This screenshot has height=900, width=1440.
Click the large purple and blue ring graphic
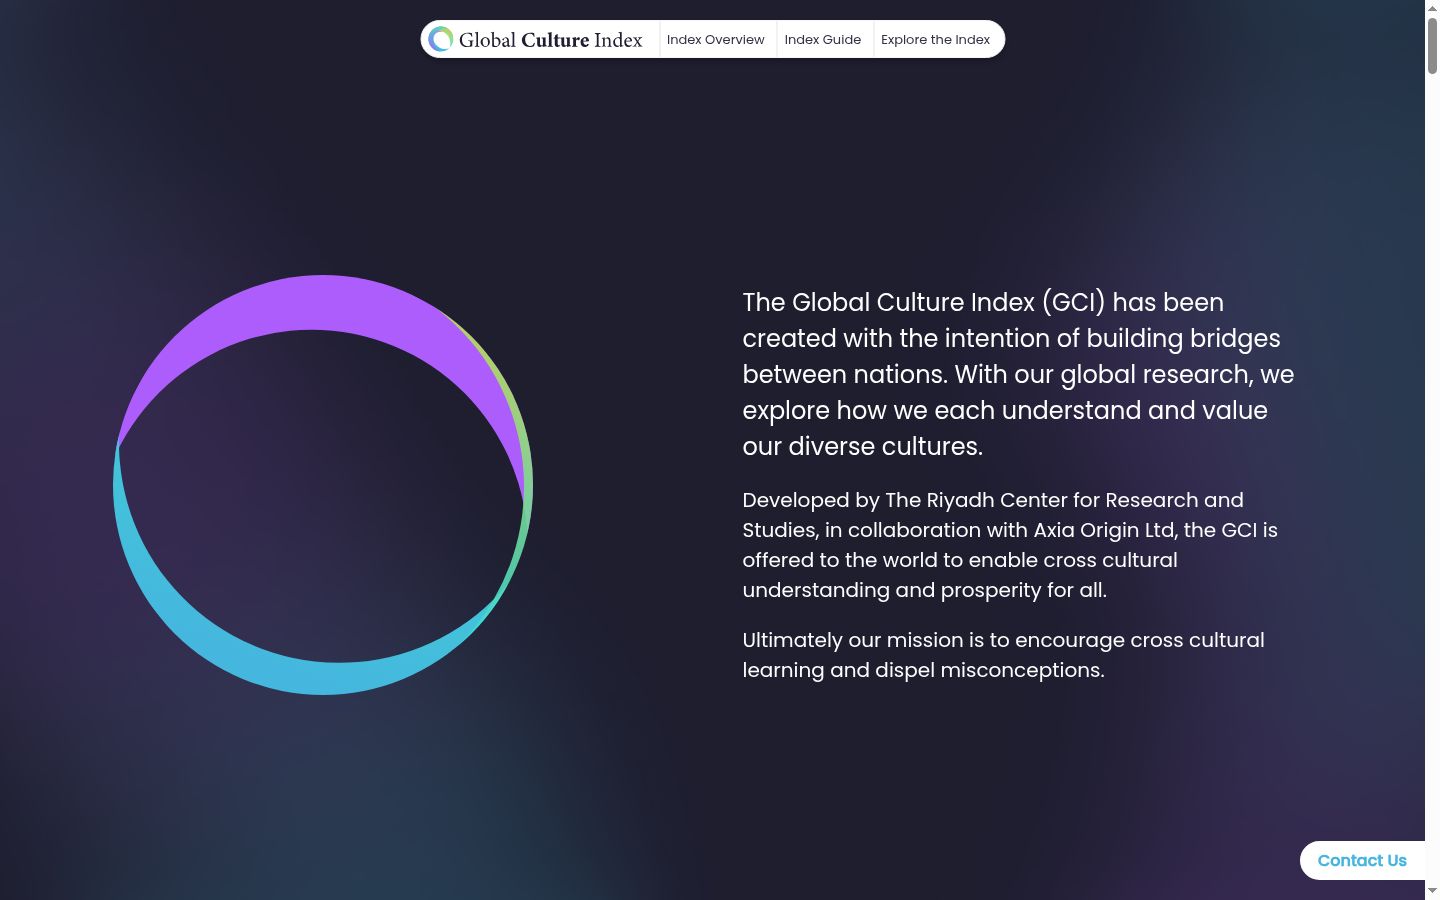tap(323, 485)
